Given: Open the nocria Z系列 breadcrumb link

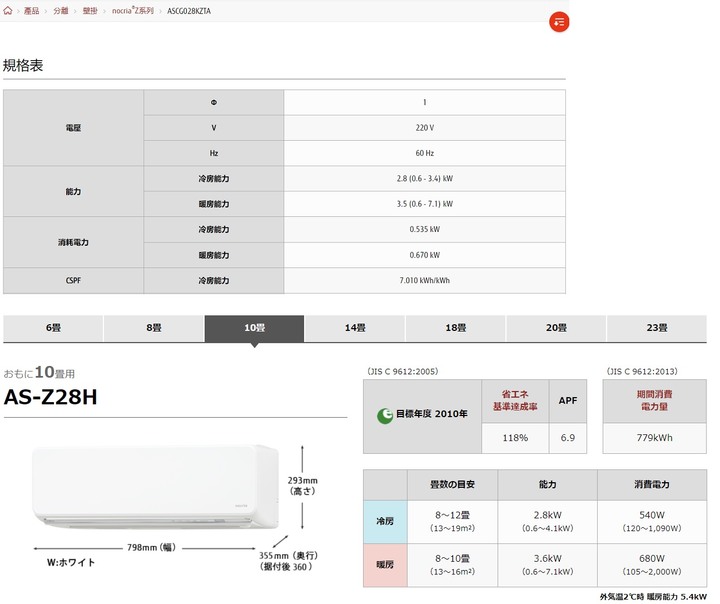Looking at the screenshot, I should 133,11.
